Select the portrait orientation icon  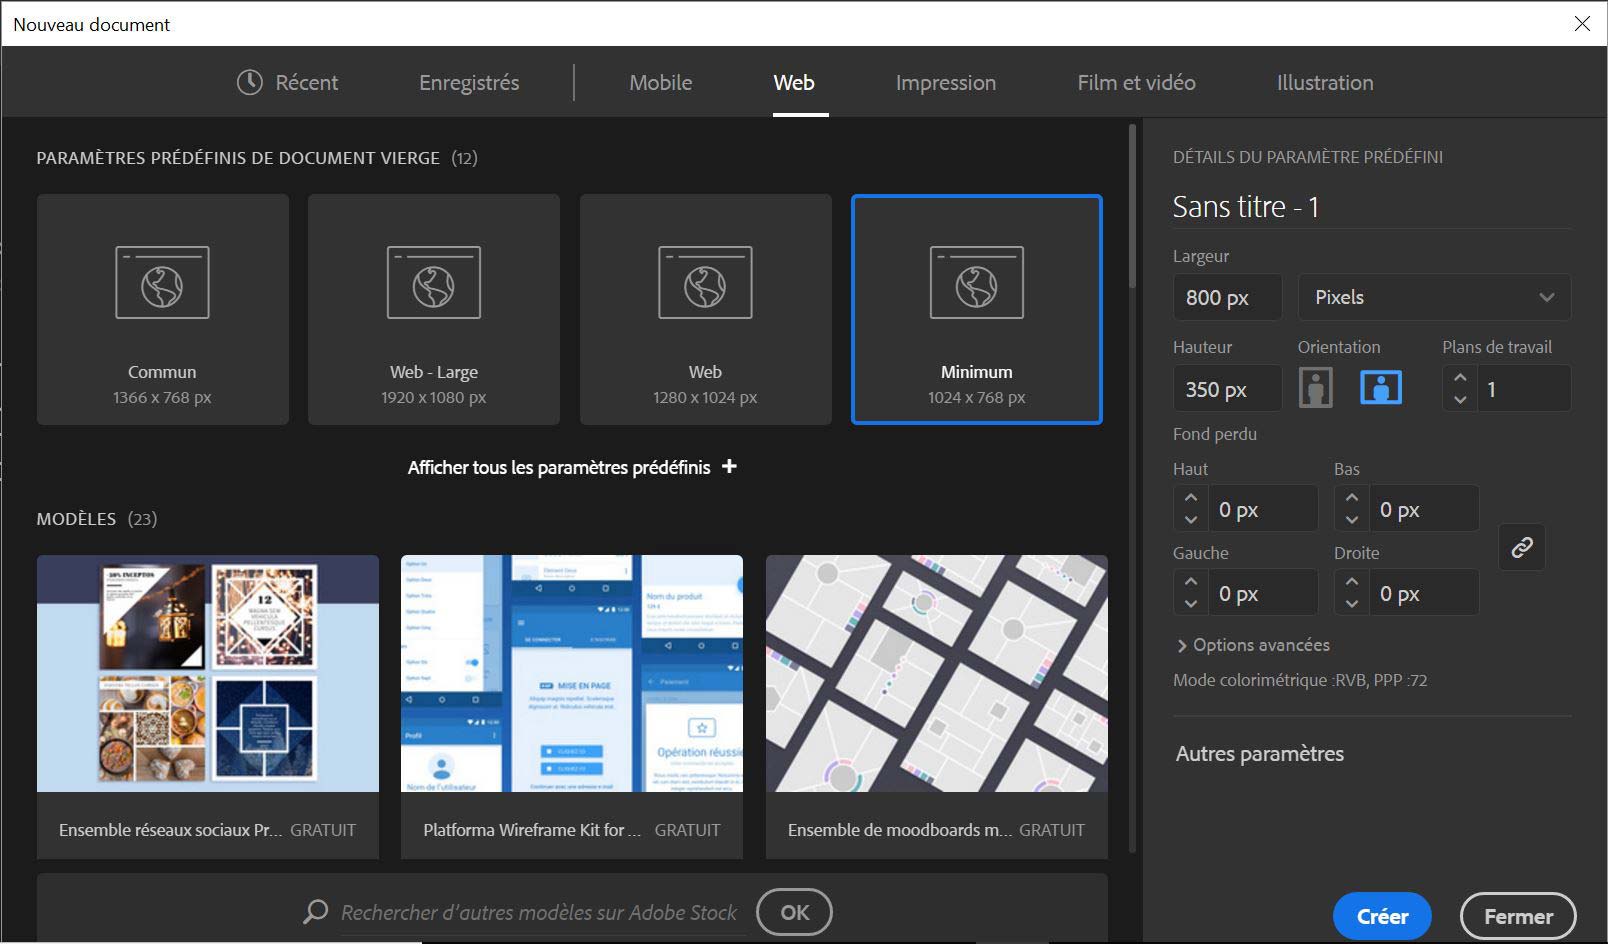1315,388
